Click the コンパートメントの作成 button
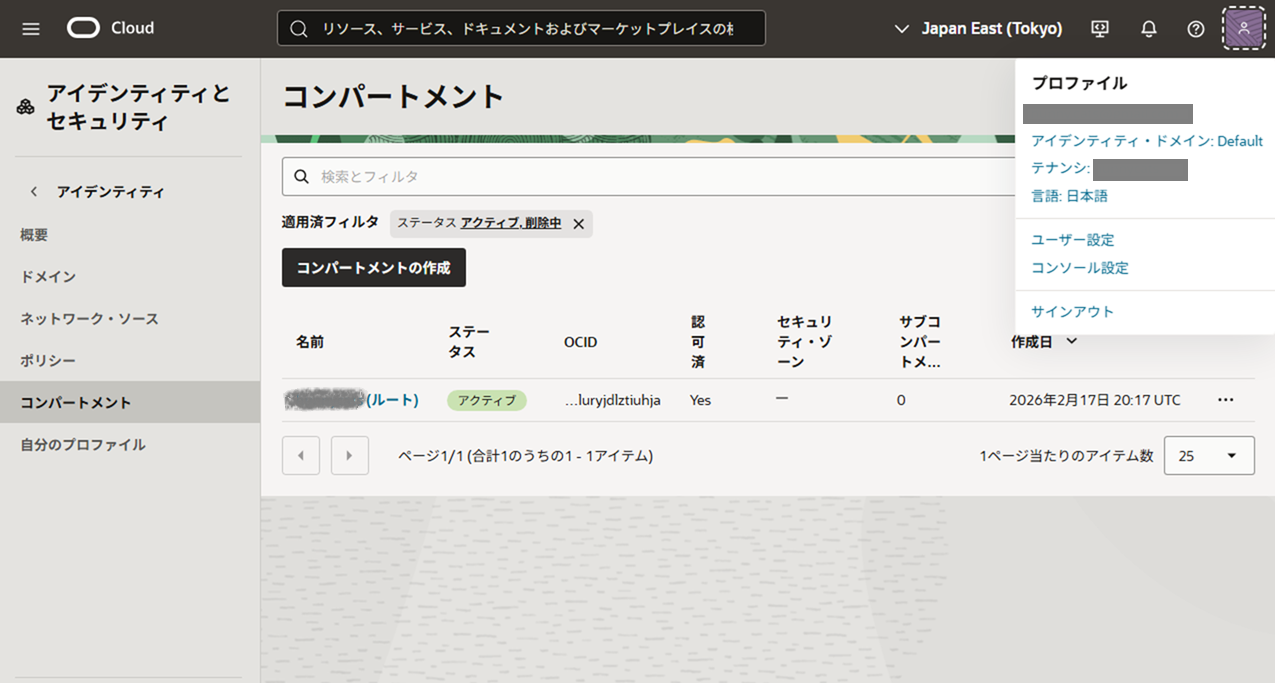The image size is (1275, 683). click(373, 268)
